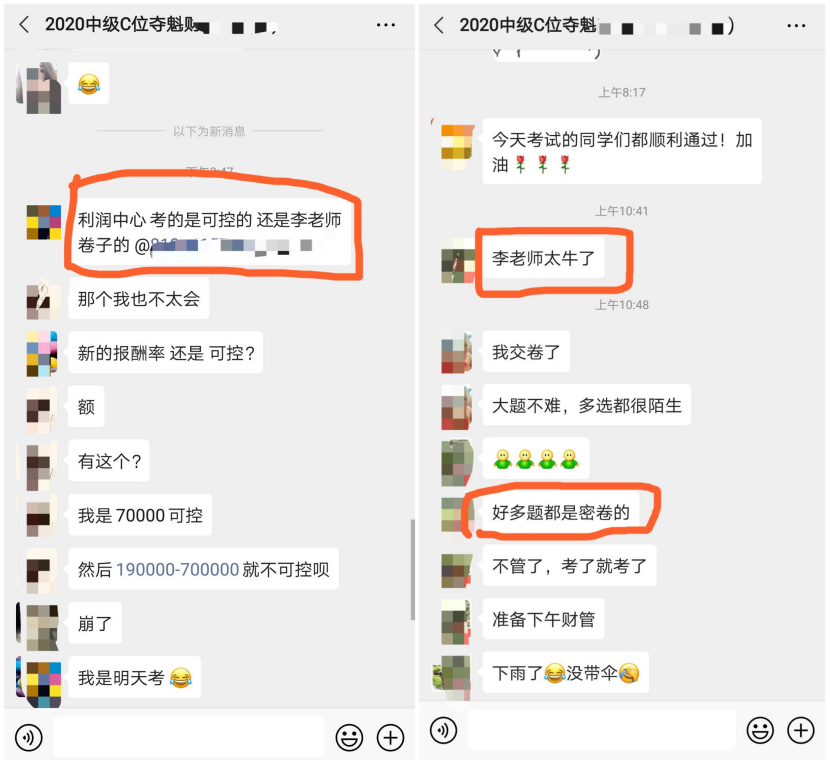Open the emoji picker in left chat
Screen dimensions: 830x764
click(349, 737)
